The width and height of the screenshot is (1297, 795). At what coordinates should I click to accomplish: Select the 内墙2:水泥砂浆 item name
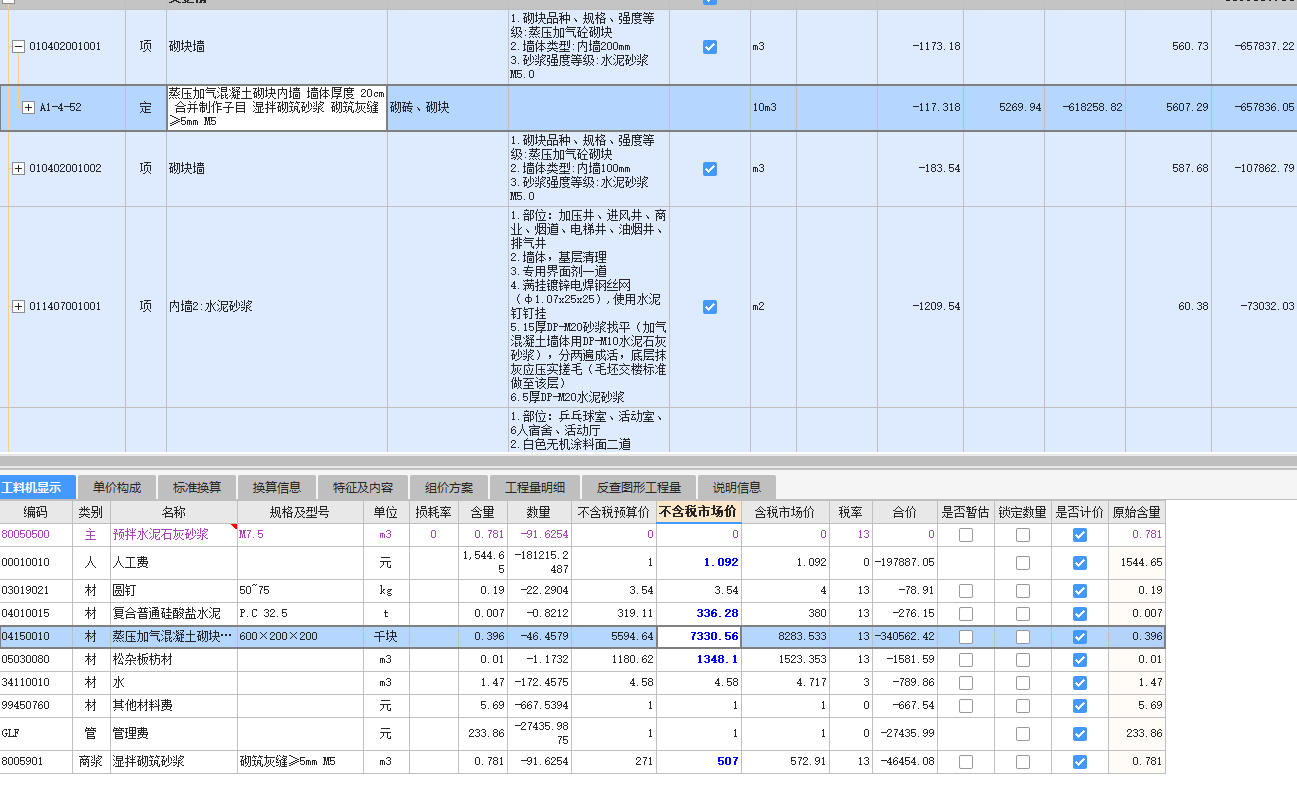click(277, 307)
